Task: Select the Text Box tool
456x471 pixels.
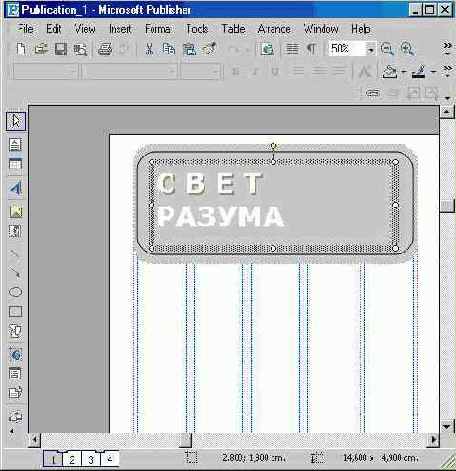Action: click(15, 144)
